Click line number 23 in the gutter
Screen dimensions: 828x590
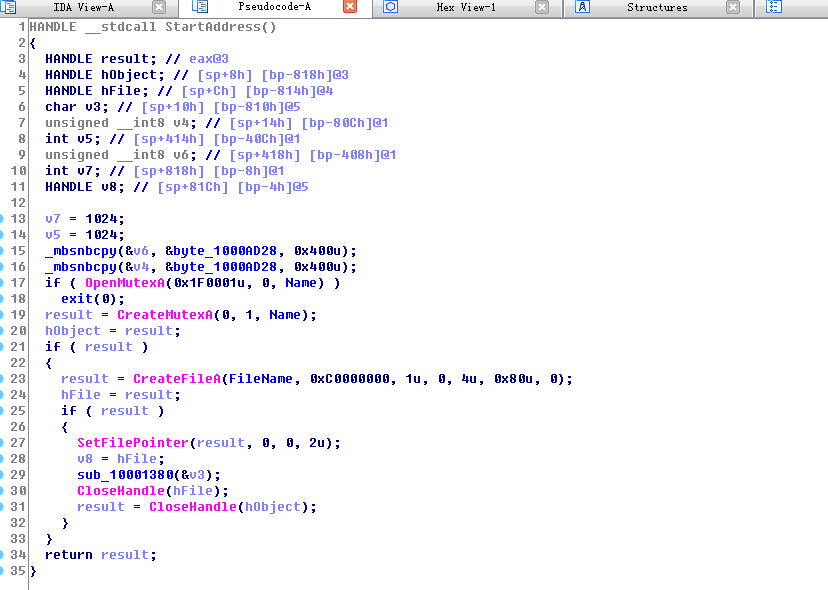click(18, 379)
